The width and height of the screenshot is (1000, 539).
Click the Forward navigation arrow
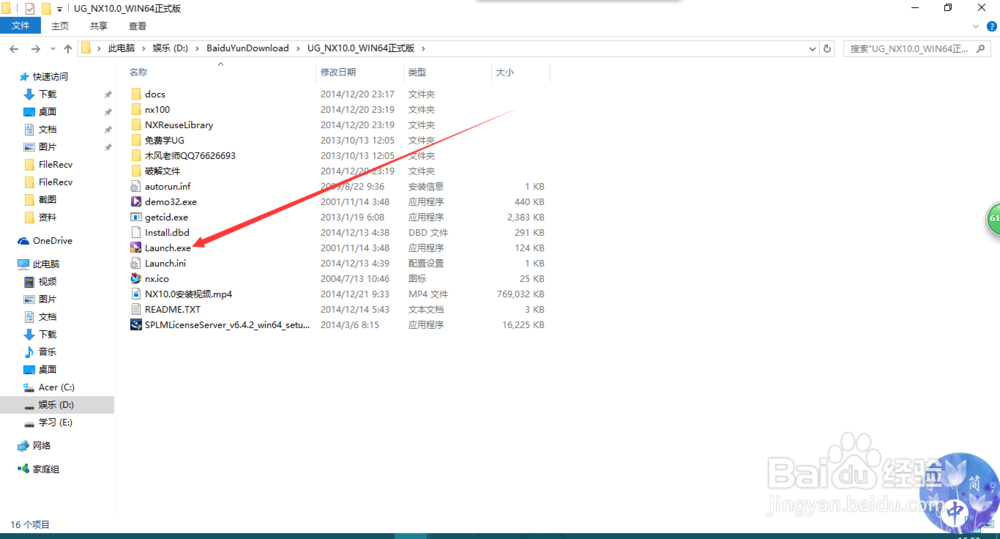tap(36, 48)
